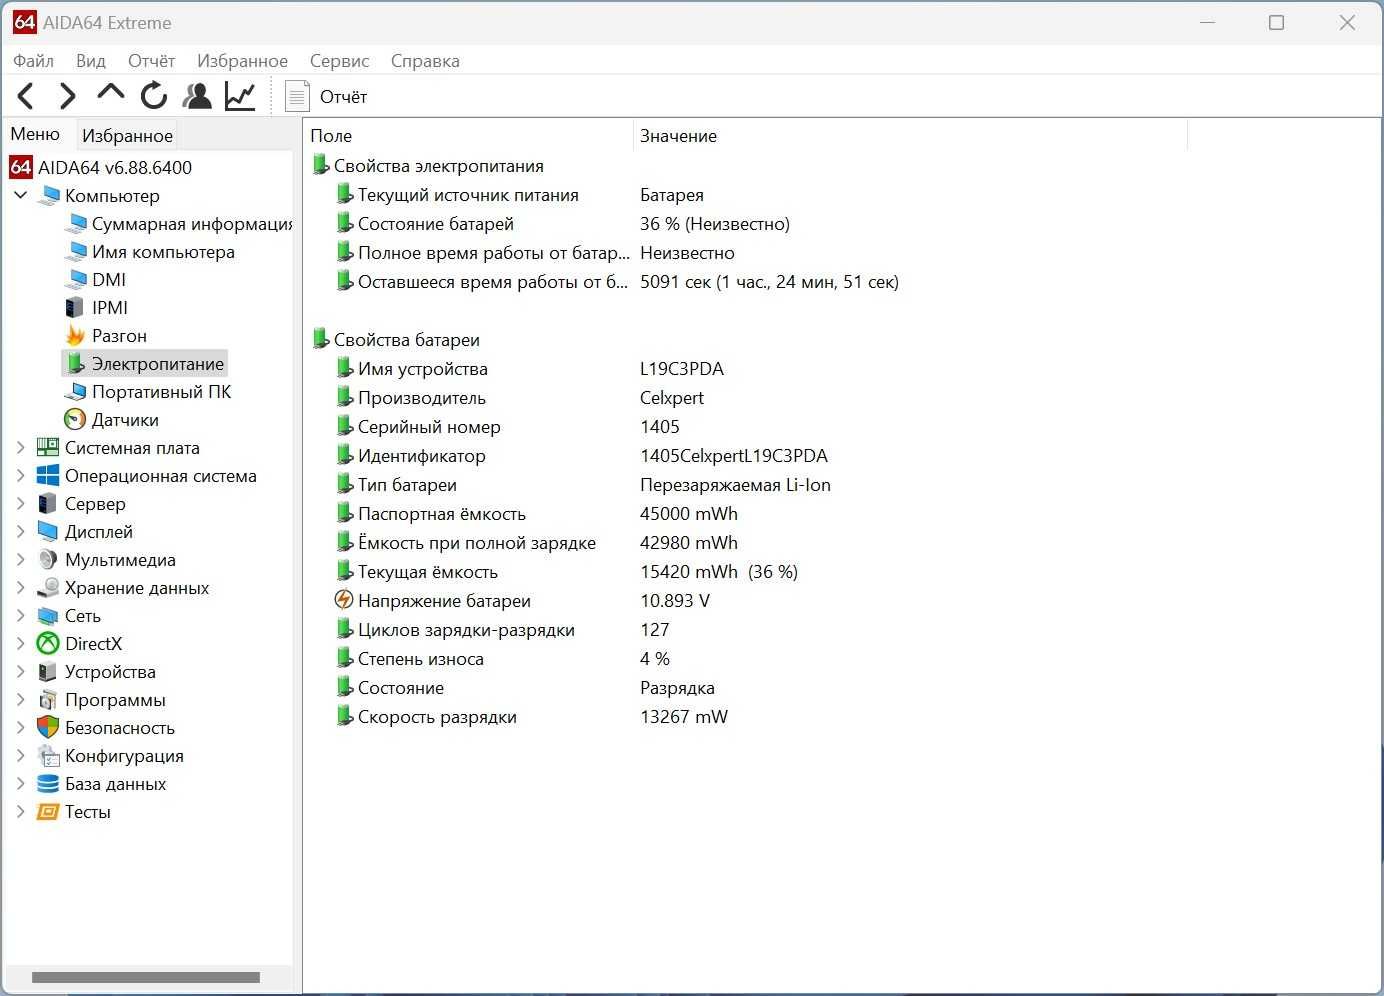Click the Сеть network icon
The image size is (1384, 996).
[47, 615]
